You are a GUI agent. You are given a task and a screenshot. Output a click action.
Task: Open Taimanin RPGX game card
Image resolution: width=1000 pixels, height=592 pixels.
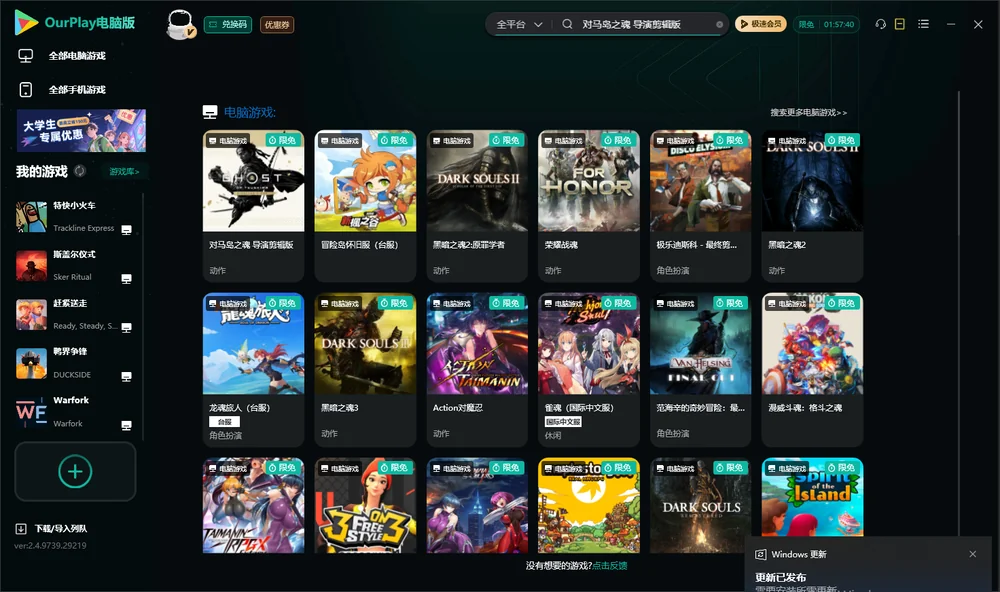pos(253,505)
